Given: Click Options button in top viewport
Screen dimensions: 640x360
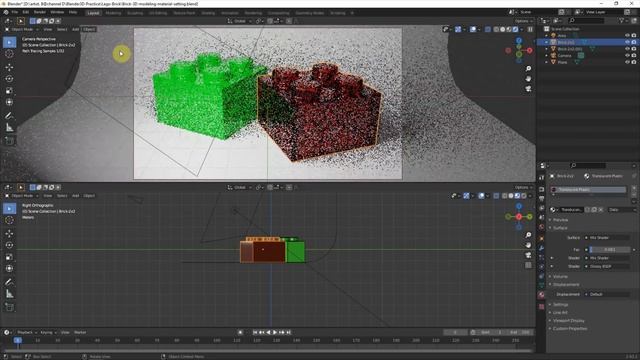Looking at the screenshot, I should tap(523, 21).
